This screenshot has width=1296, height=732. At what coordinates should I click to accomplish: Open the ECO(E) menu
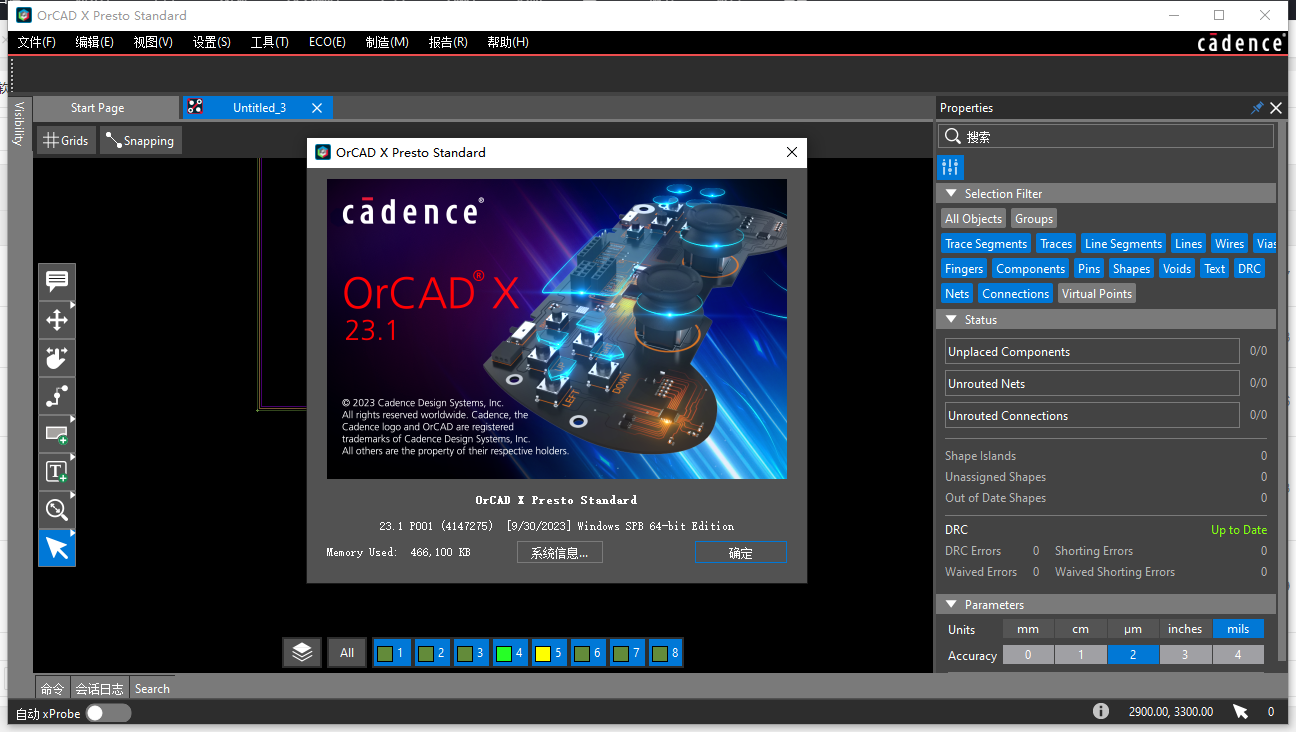[x=327, y=42]
